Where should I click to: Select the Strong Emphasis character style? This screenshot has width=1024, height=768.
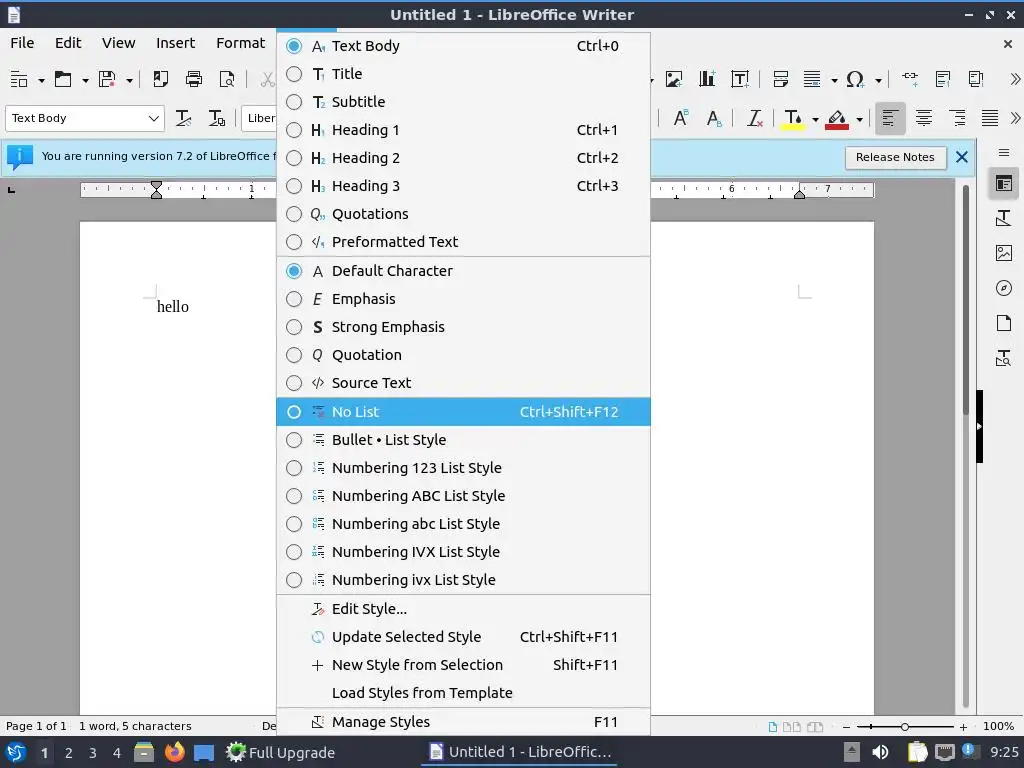coord(463,327)
